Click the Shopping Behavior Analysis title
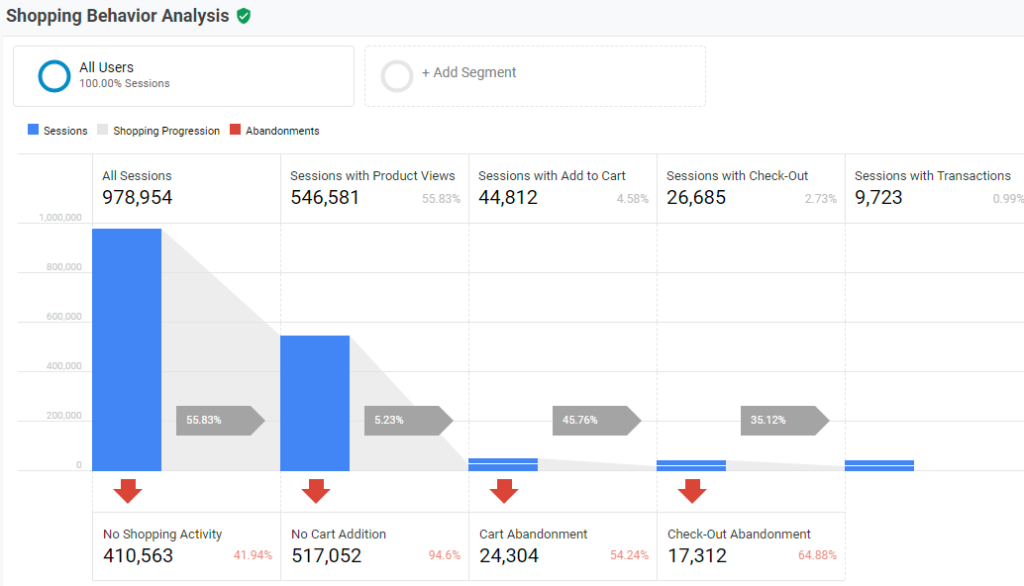The width and height of the screenshot is (1024, 586). pyautogui.click(x=118, y=16)
